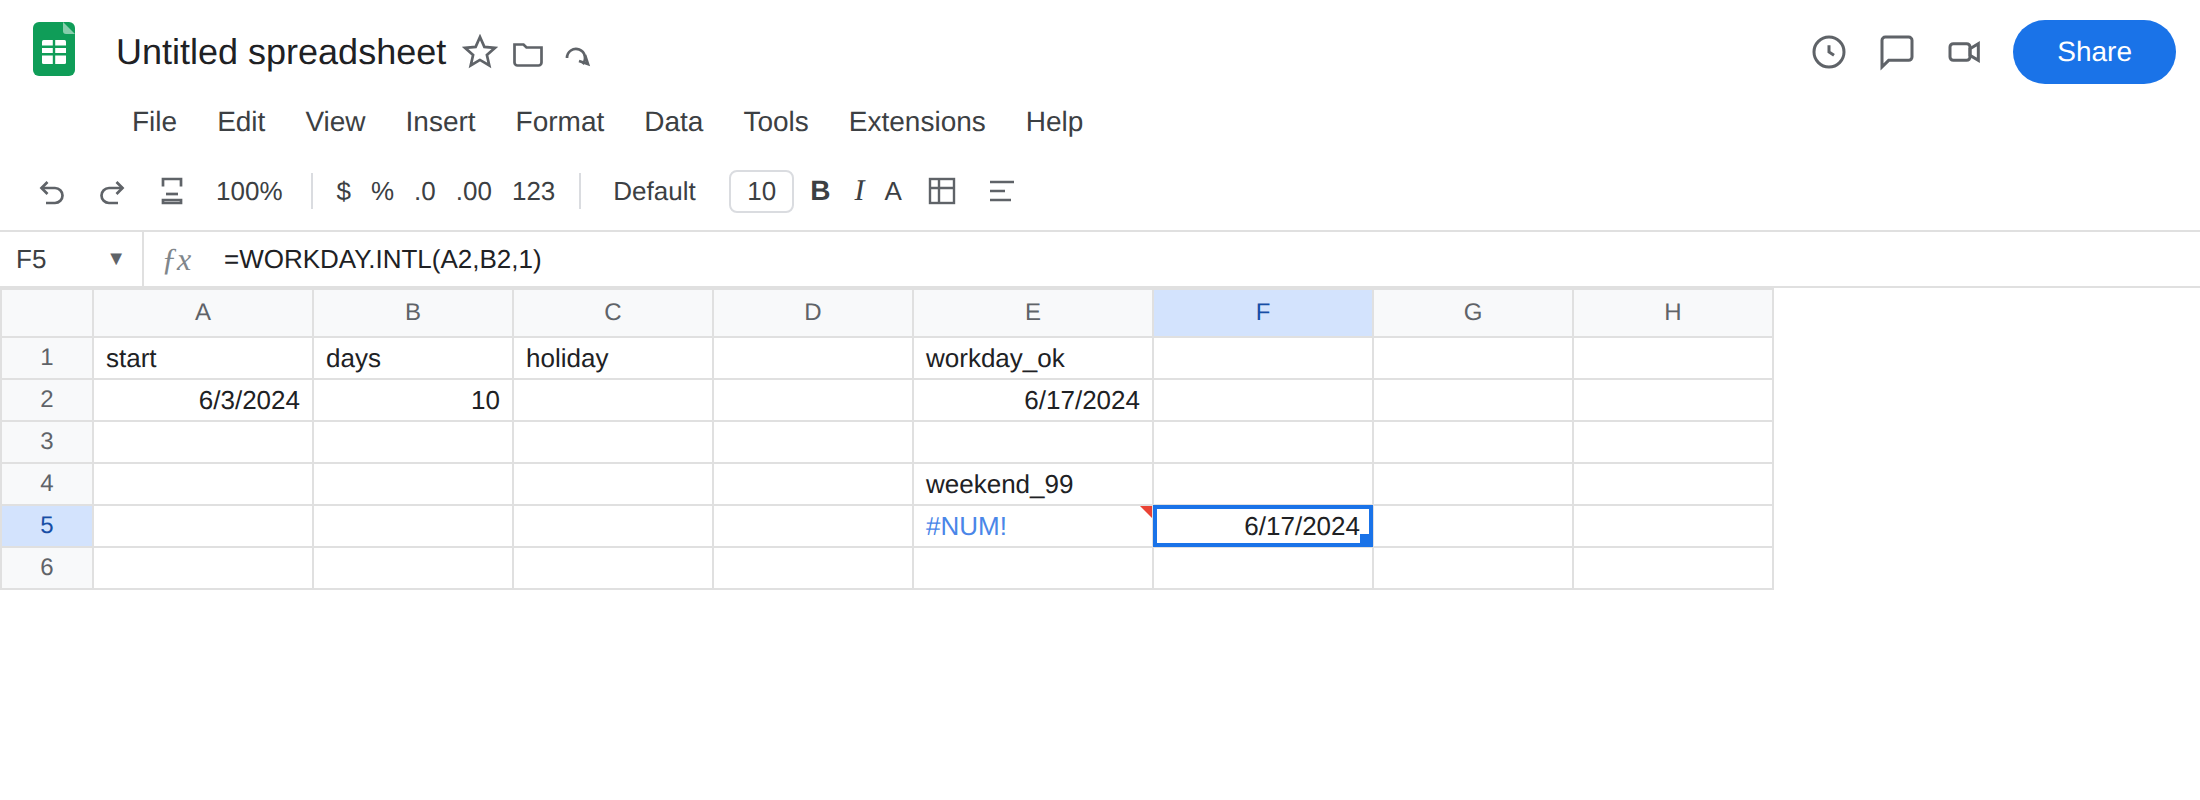Open the Data menu
The width and height of the screenshot is (2200, 800).
click(673, 122)
